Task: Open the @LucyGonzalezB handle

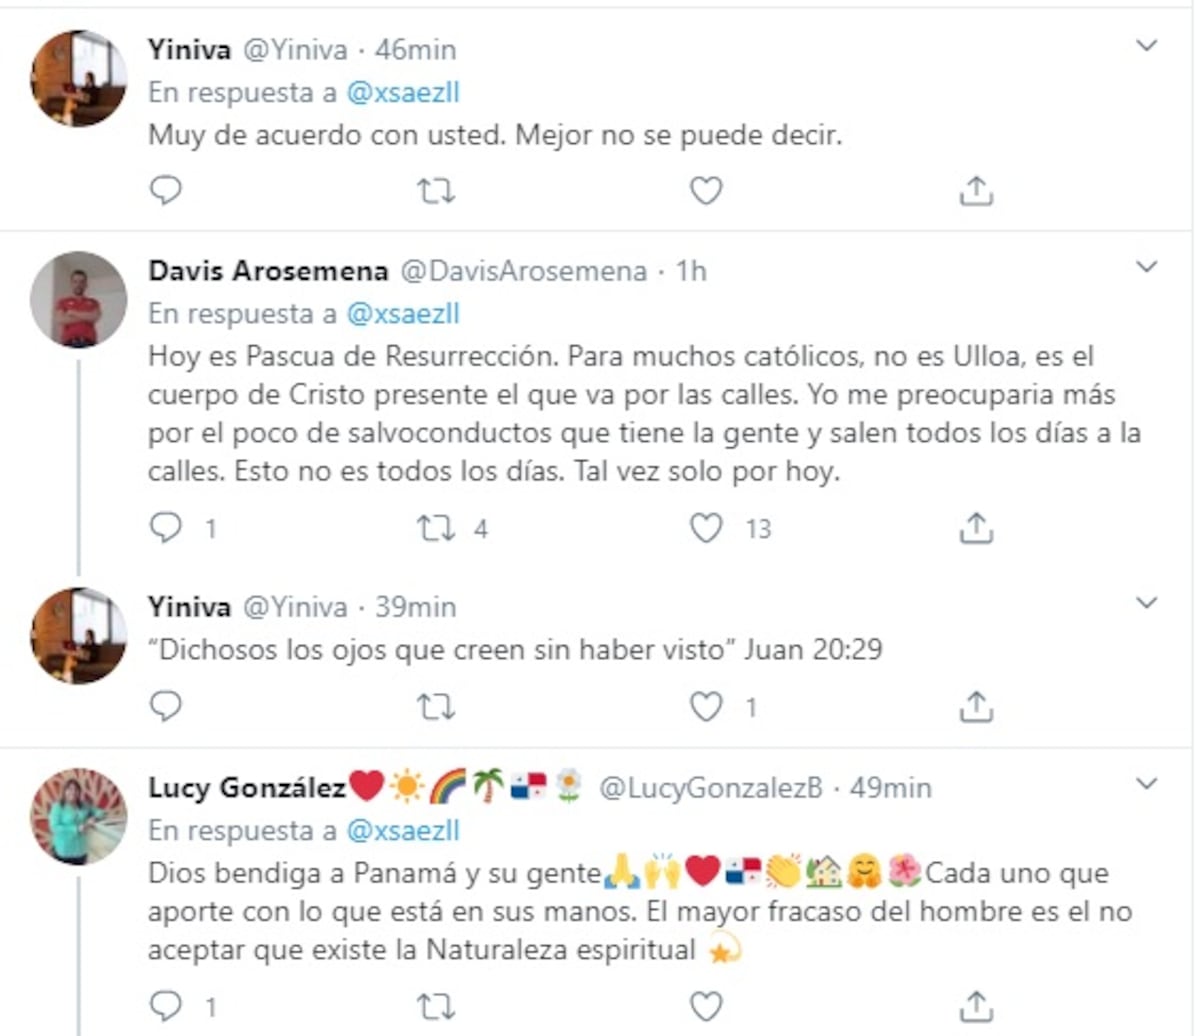Action: (710, 788)
